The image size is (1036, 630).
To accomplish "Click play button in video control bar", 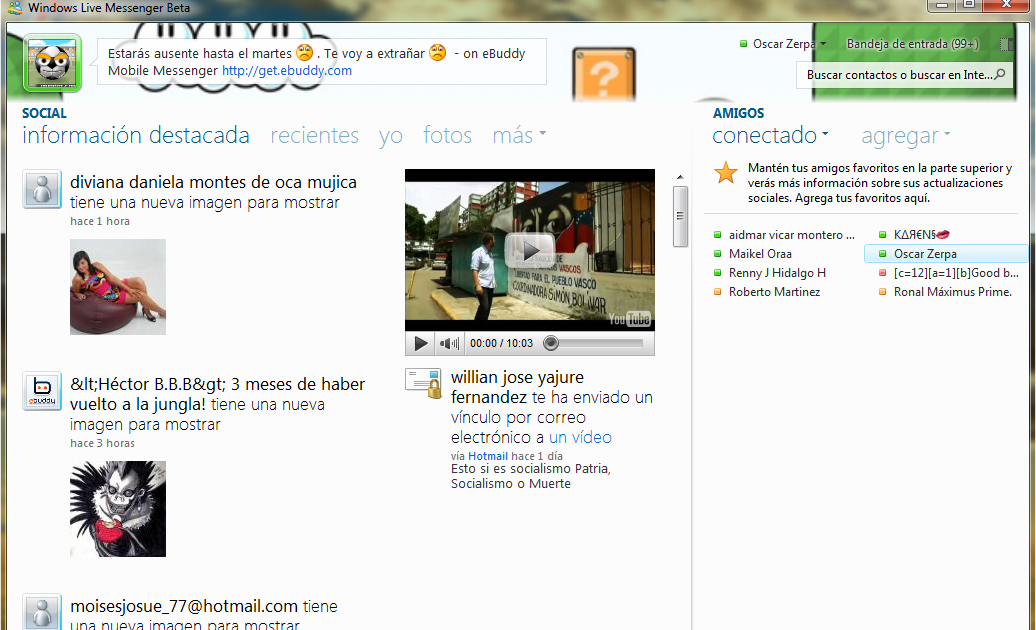I will click(x=420, y=343).
